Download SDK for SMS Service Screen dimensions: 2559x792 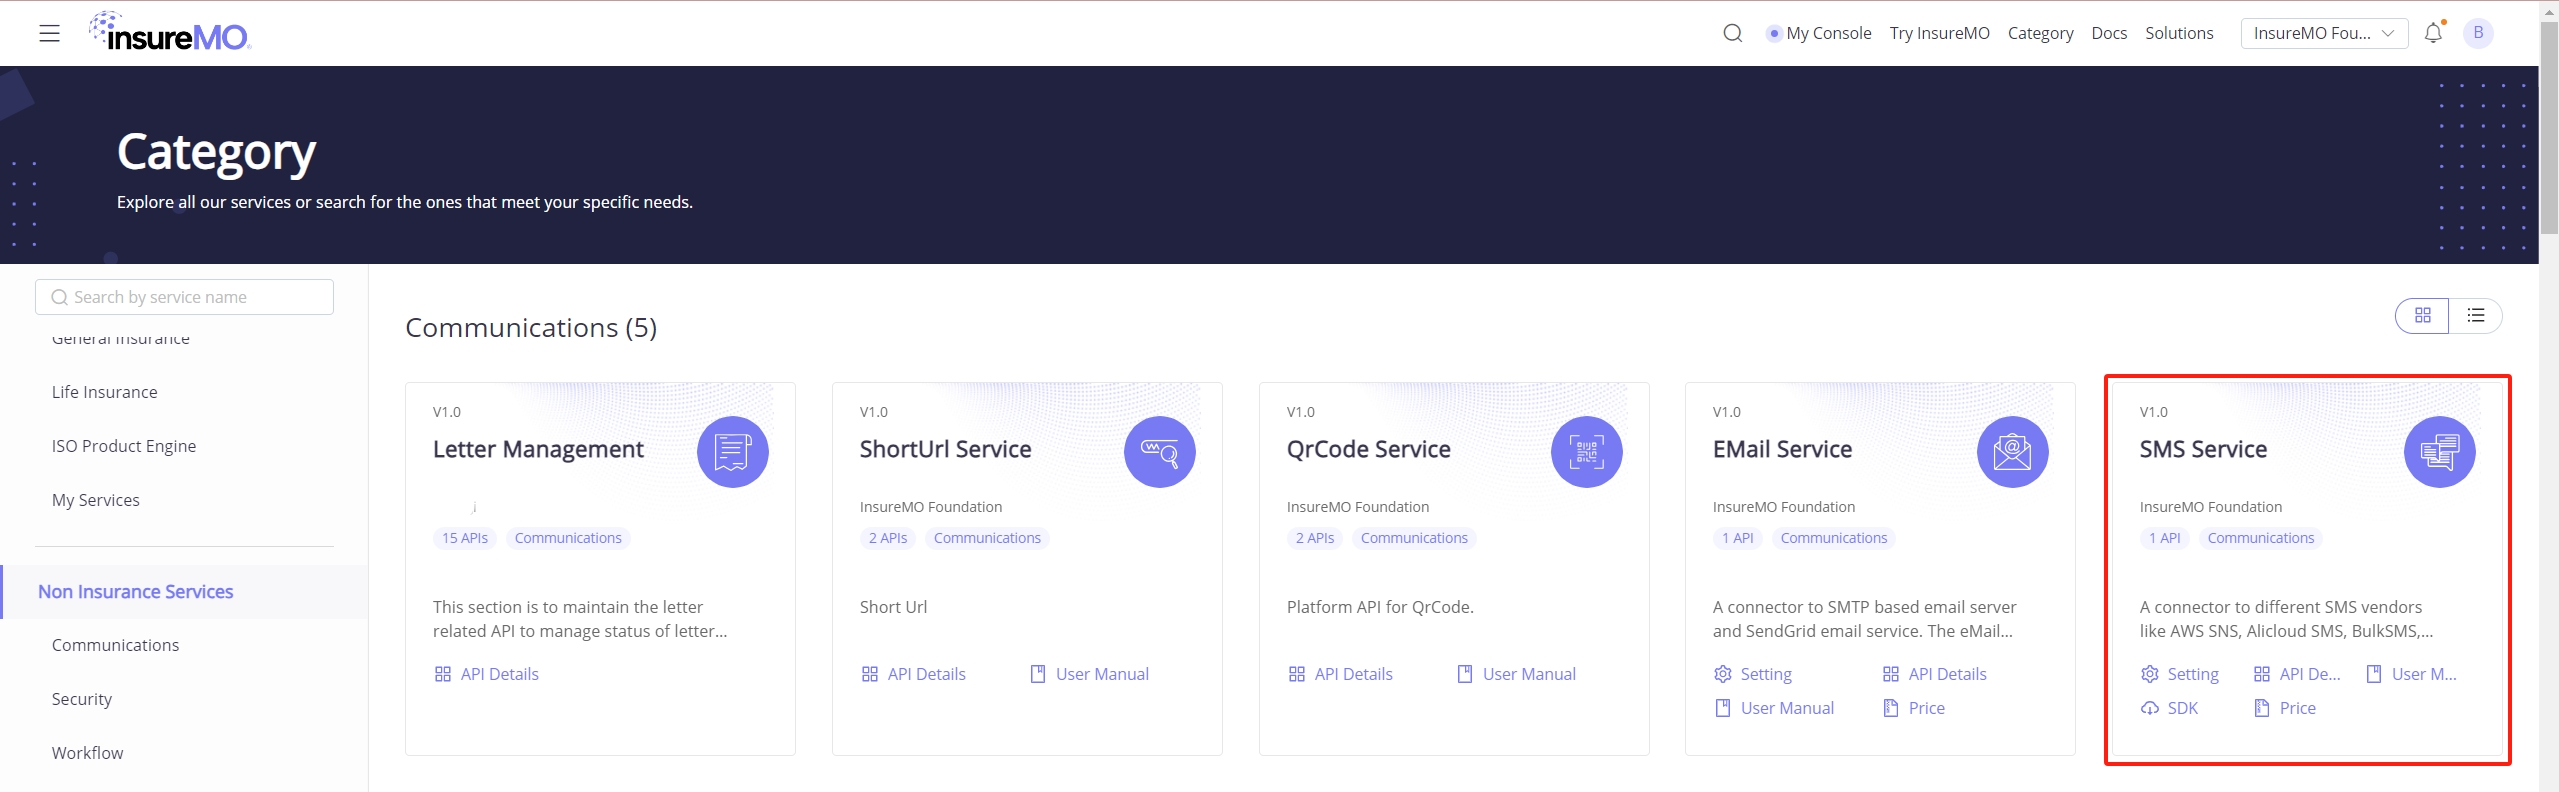(2170, 708)
